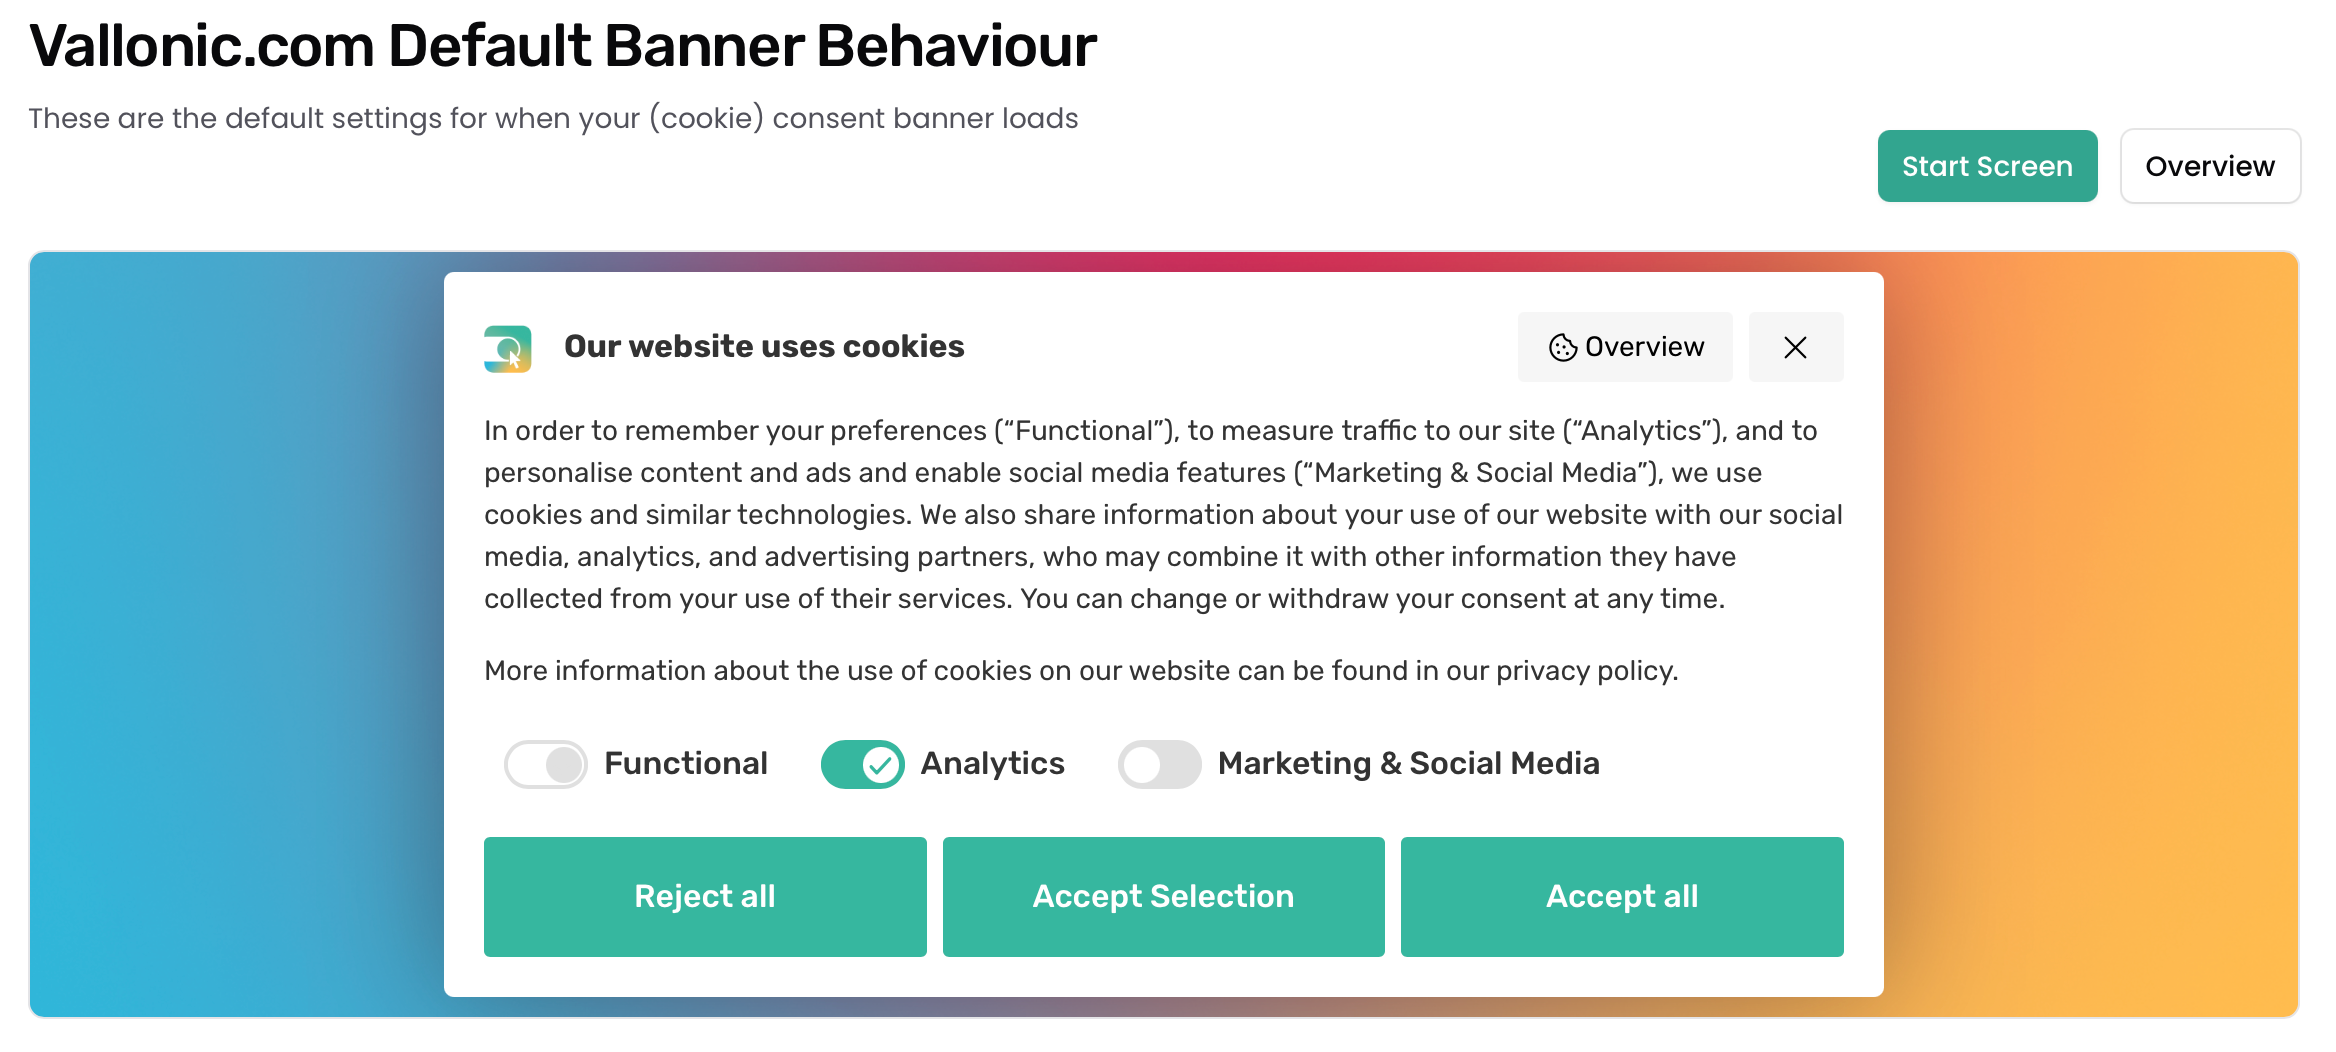The height and width of the screenshot is (1052, 2336).
Task: Click the checkmark knob on Analytics switch
Action: [881, 765]
